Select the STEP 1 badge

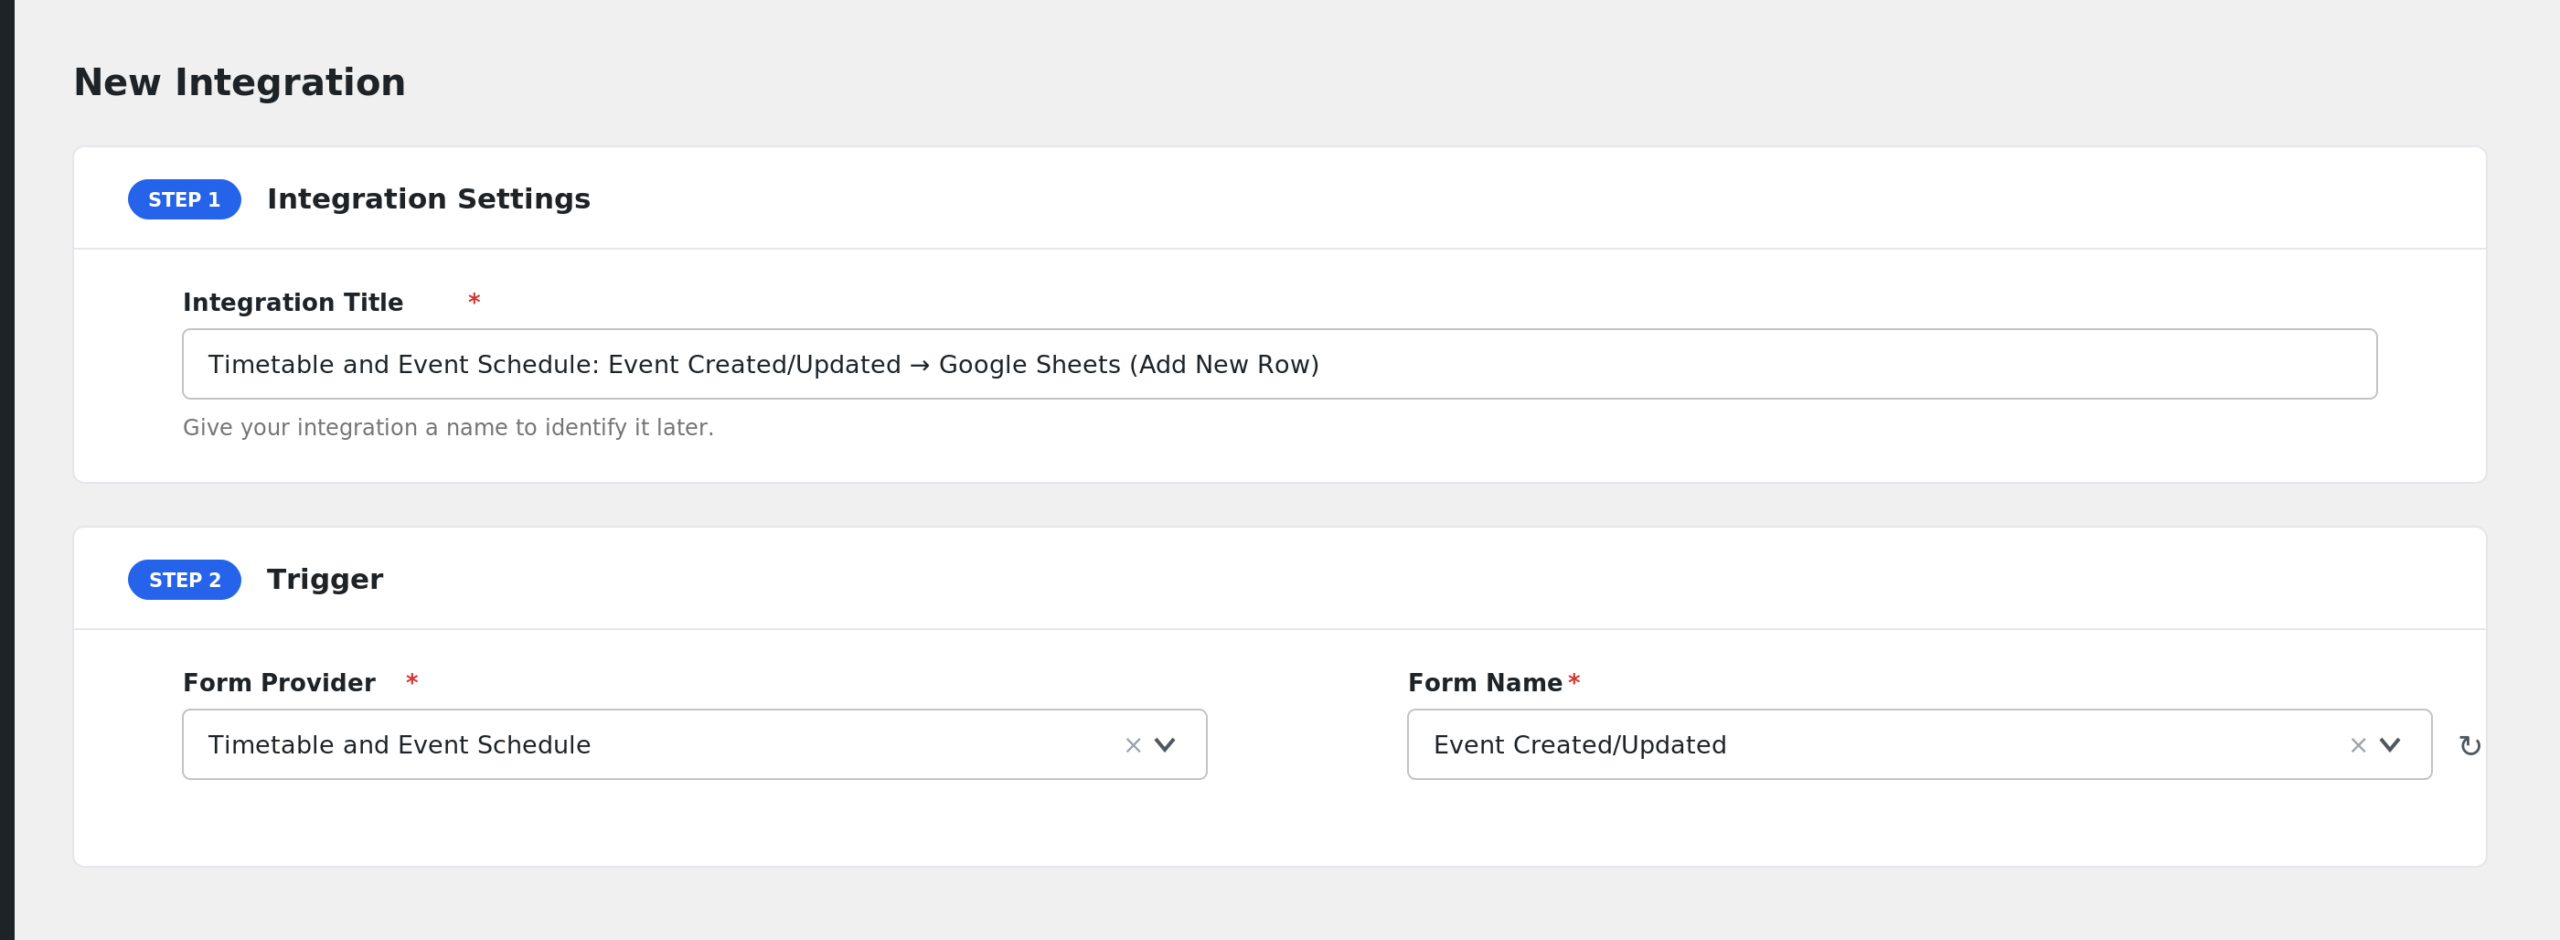[x=185, y=200]
